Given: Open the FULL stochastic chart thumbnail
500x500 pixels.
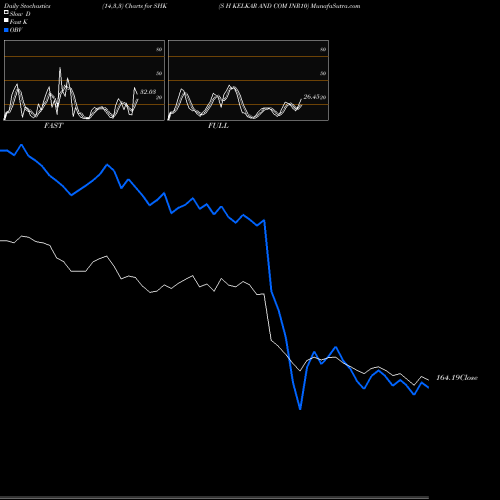Looking at the screenshot, I should [x=248, y=80].
